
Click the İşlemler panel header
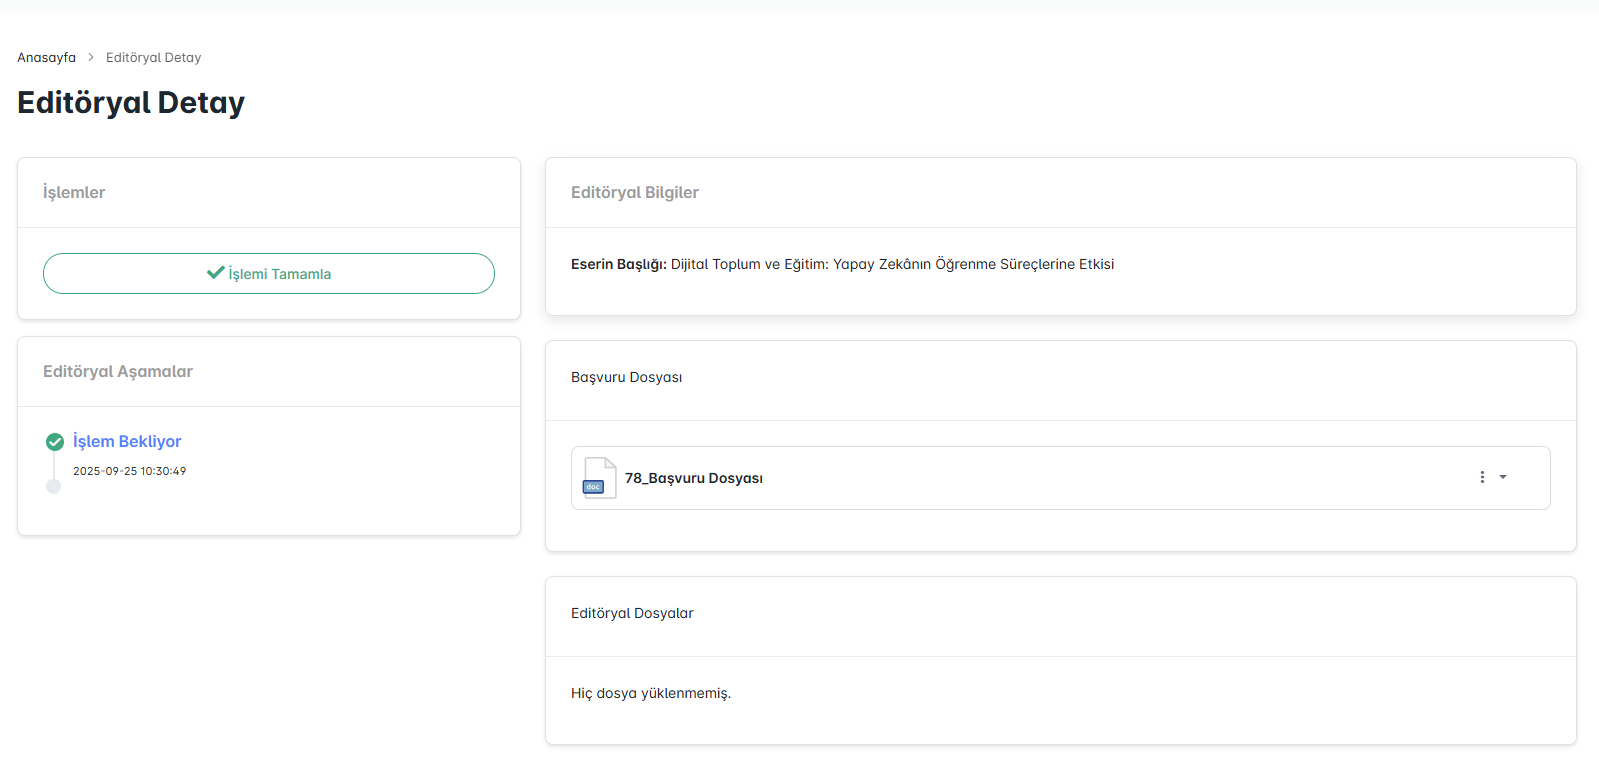[x=74, y=193]
